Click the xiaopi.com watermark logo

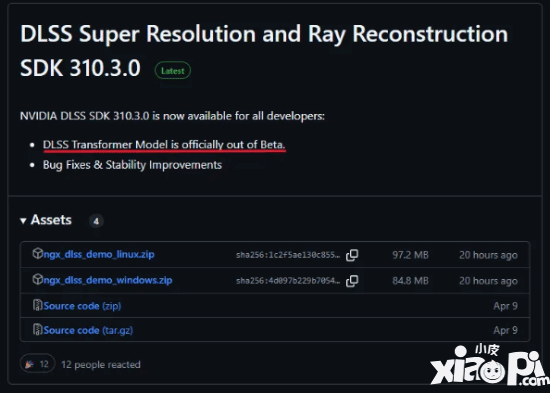pyautogui.click(x=490, y=365)
